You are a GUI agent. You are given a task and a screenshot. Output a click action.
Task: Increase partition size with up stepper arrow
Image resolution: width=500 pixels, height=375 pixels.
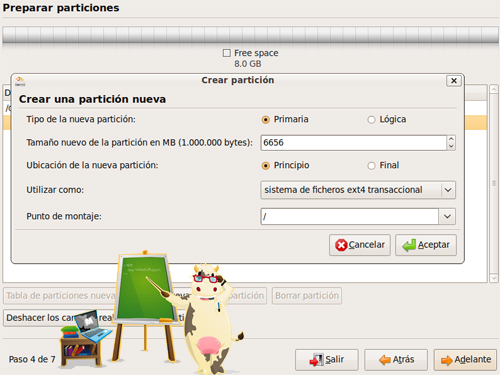point(451,139)
